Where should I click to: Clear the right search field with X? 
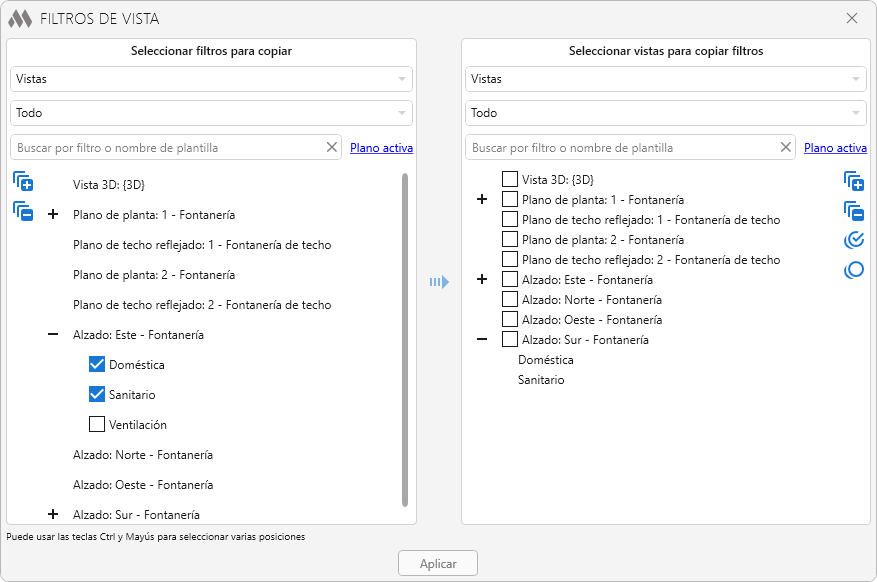[786, 147]
